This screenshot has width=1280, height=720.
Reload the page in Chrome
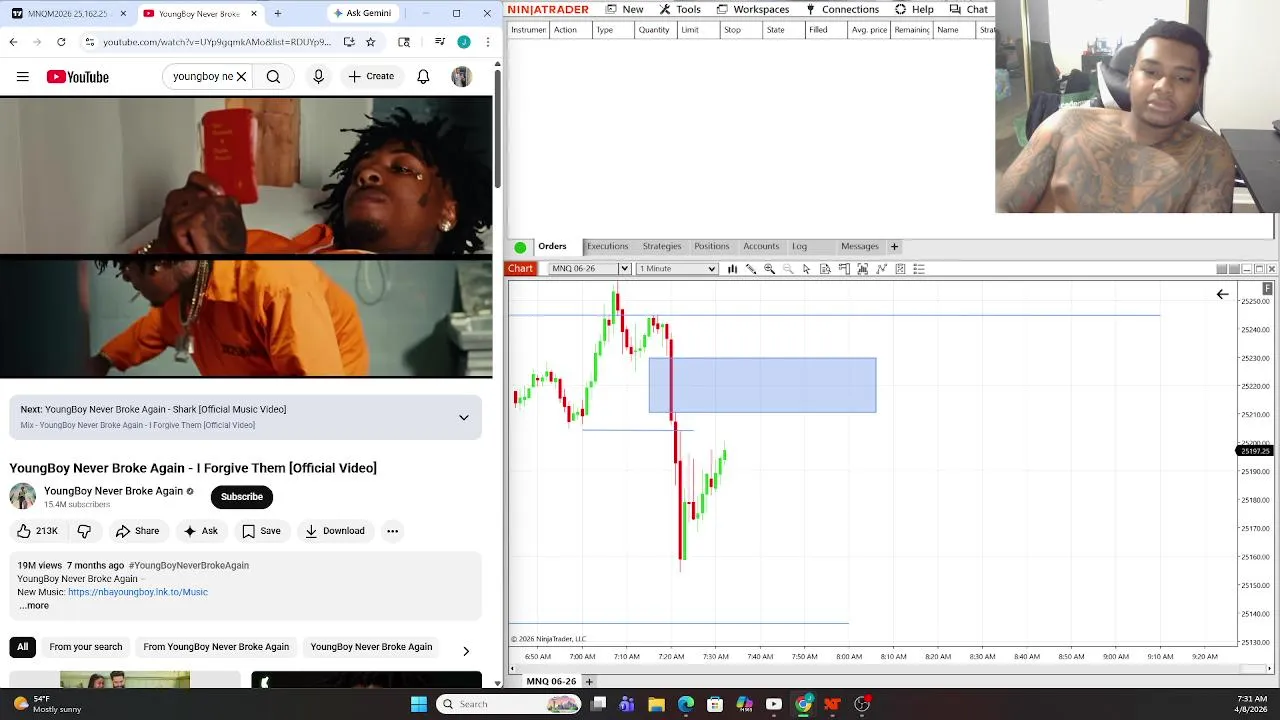tap(61, 42)
